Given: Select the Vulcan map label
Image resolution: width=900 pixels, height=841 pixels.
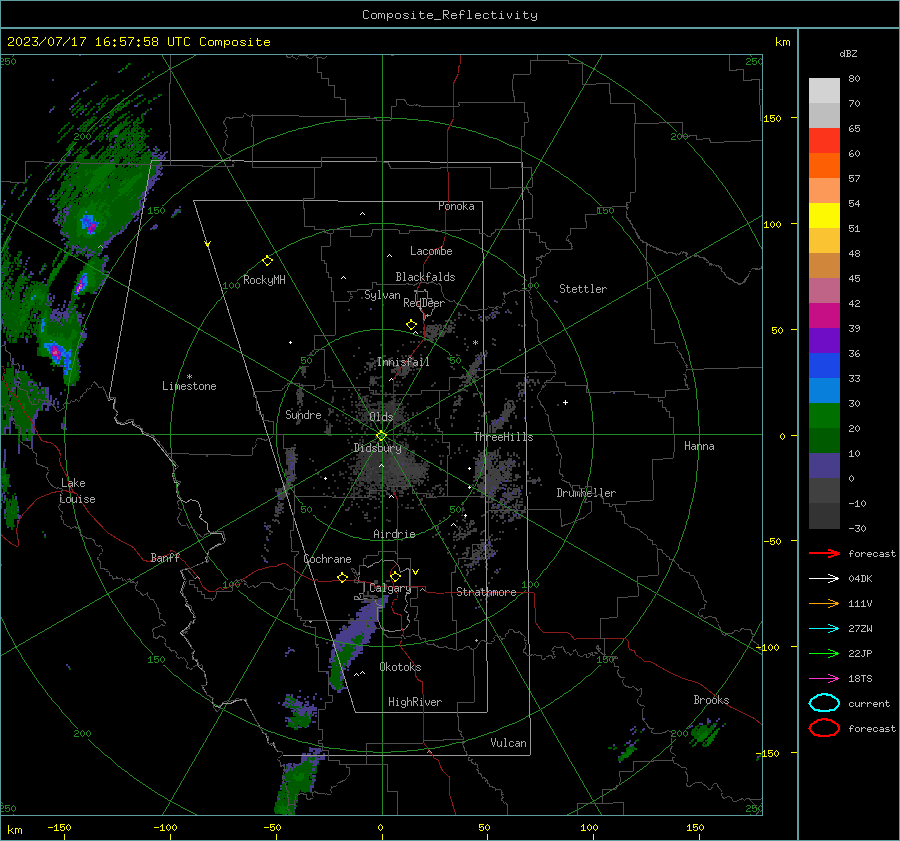Looking at the screenshot, I should point(509,743).
